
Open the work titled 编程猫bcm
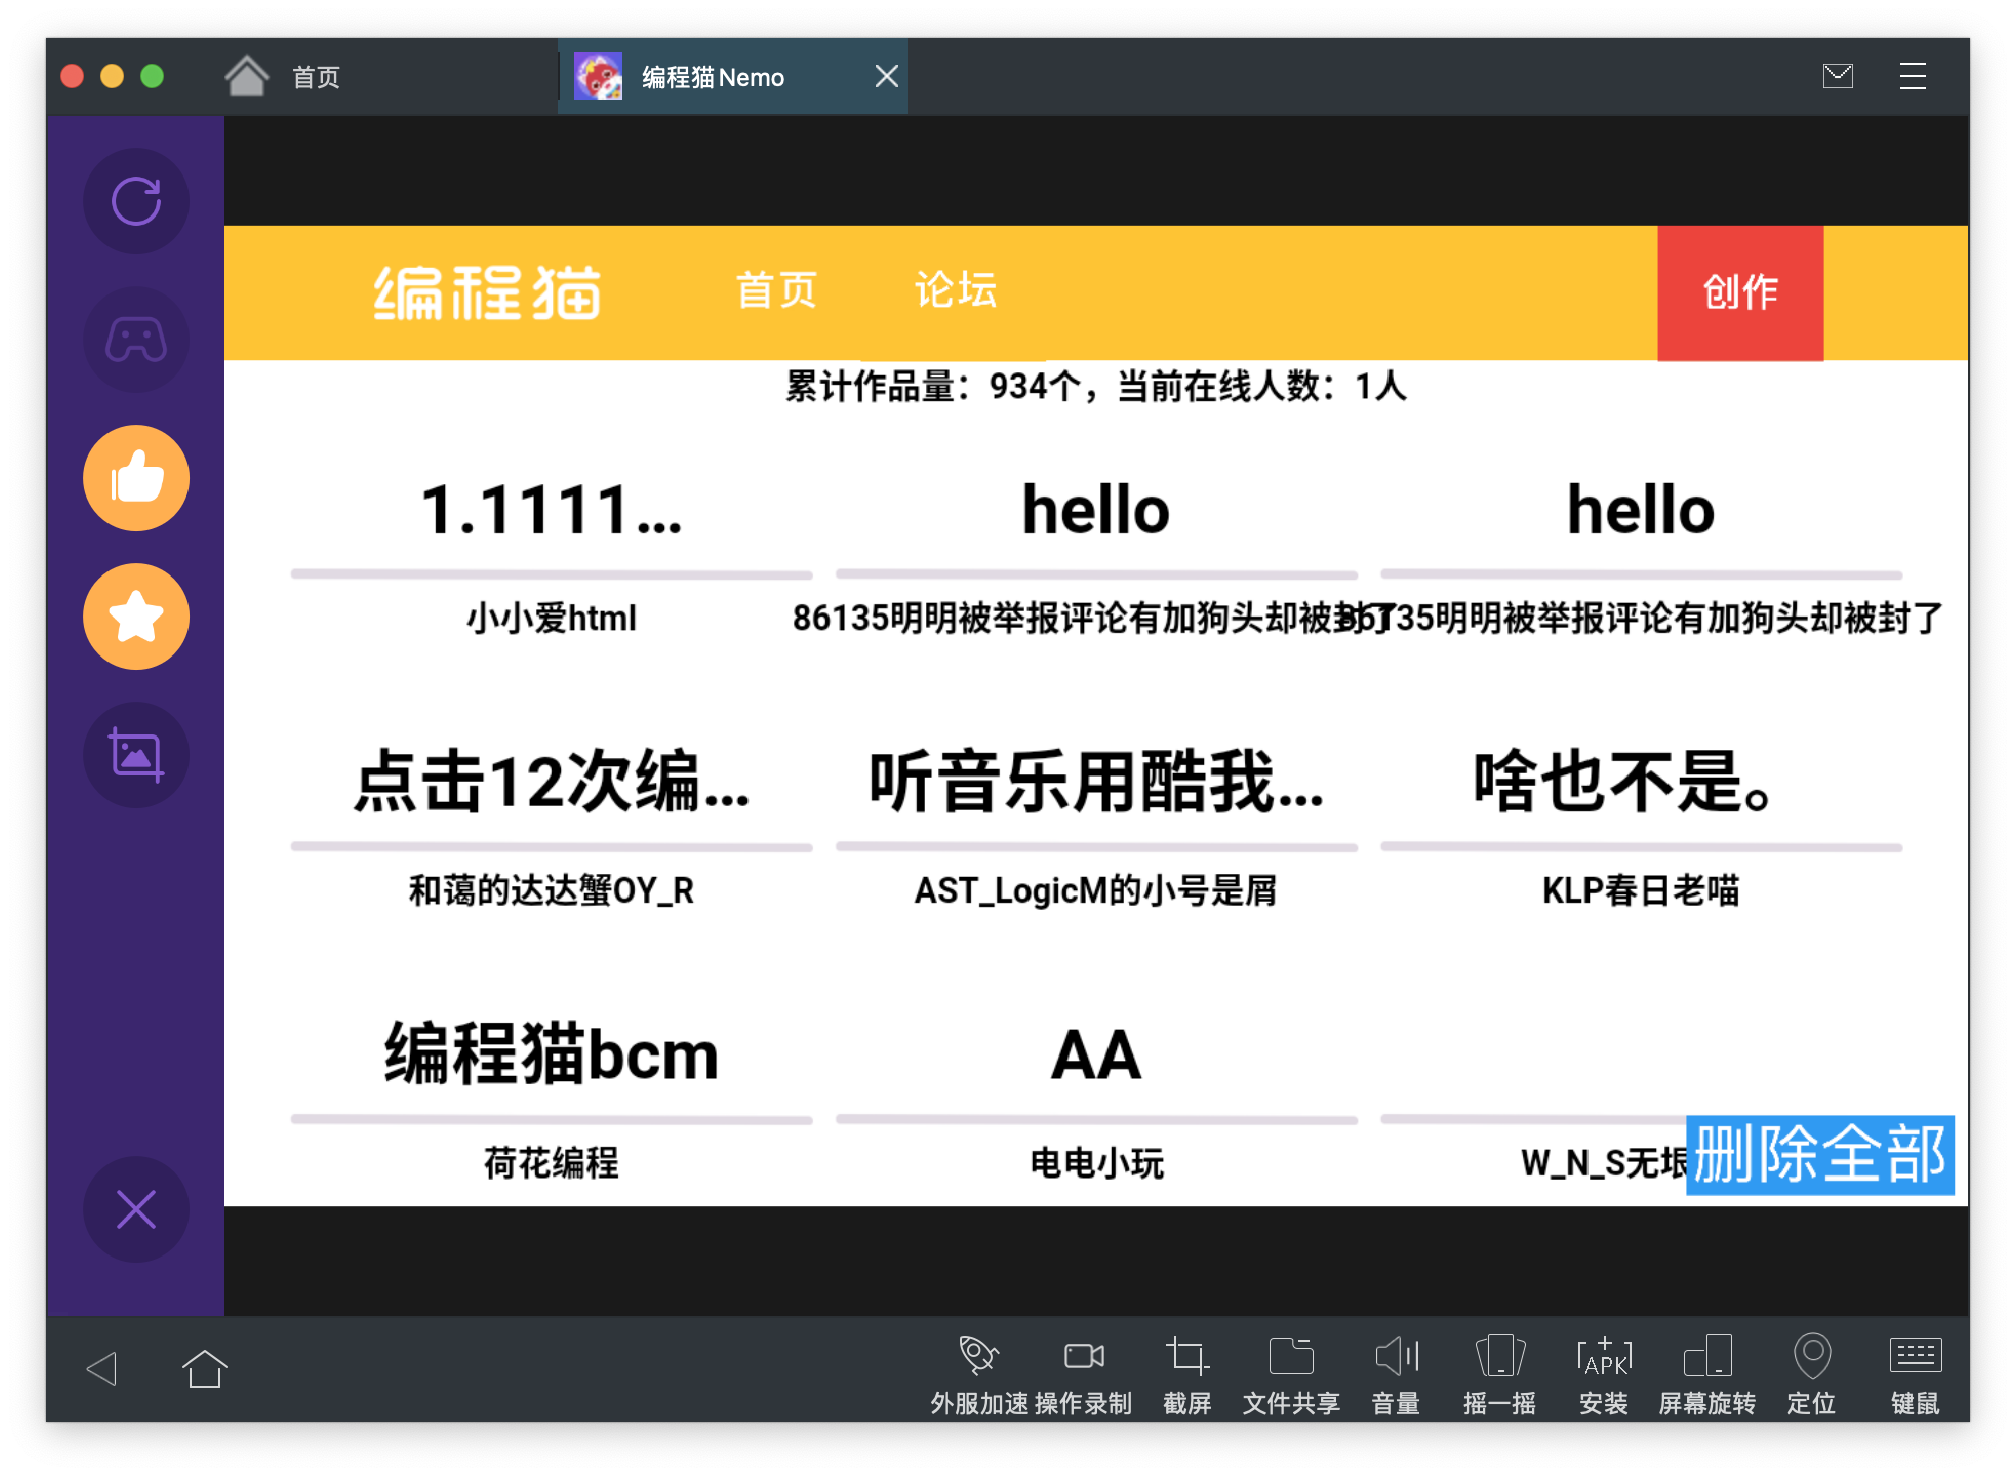click(552, 1054)
